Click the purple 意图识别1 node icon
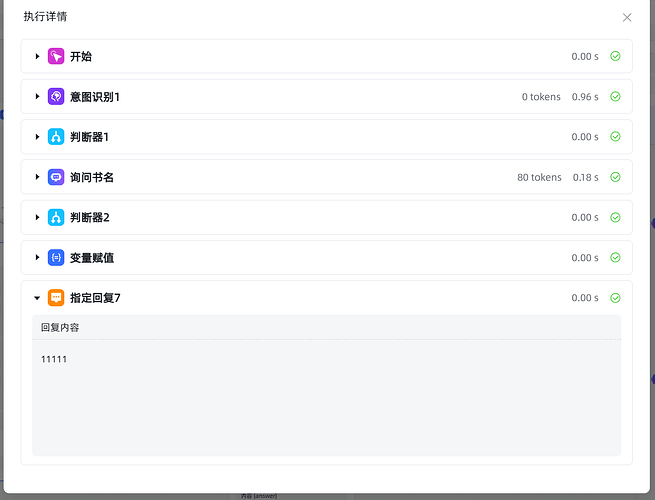Image resolution: width=655 pixels, height=500 pixels. tap(56, 97)
